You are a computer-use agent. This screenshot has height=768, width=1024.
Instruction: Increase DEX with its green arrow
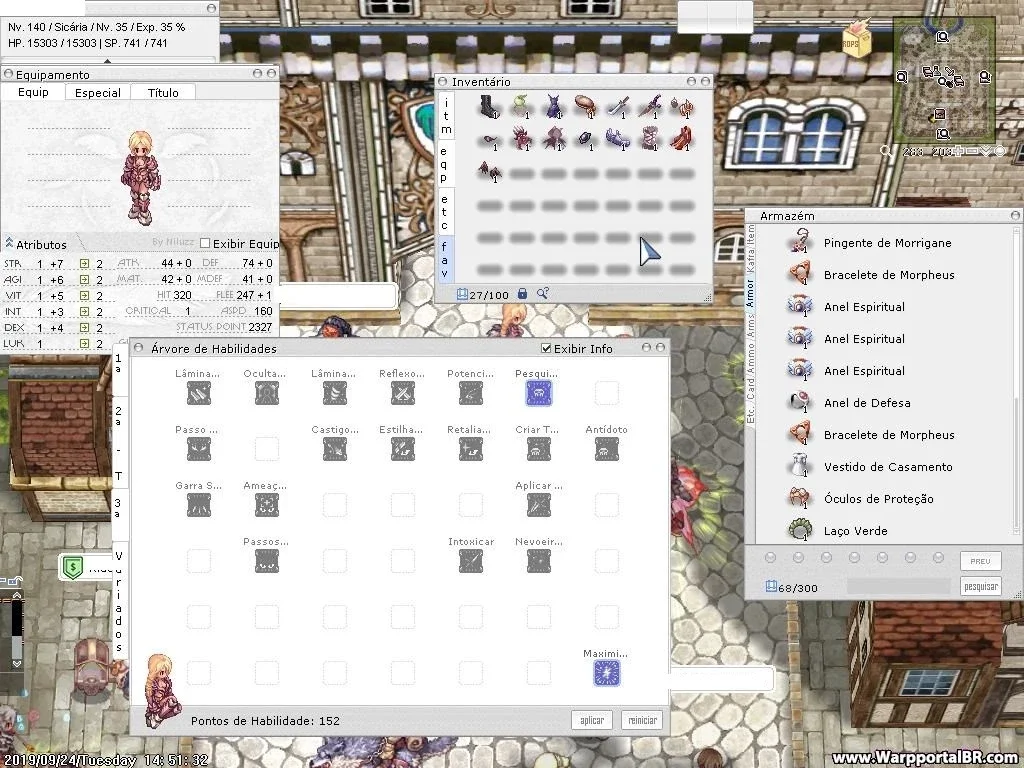(84, 327)
